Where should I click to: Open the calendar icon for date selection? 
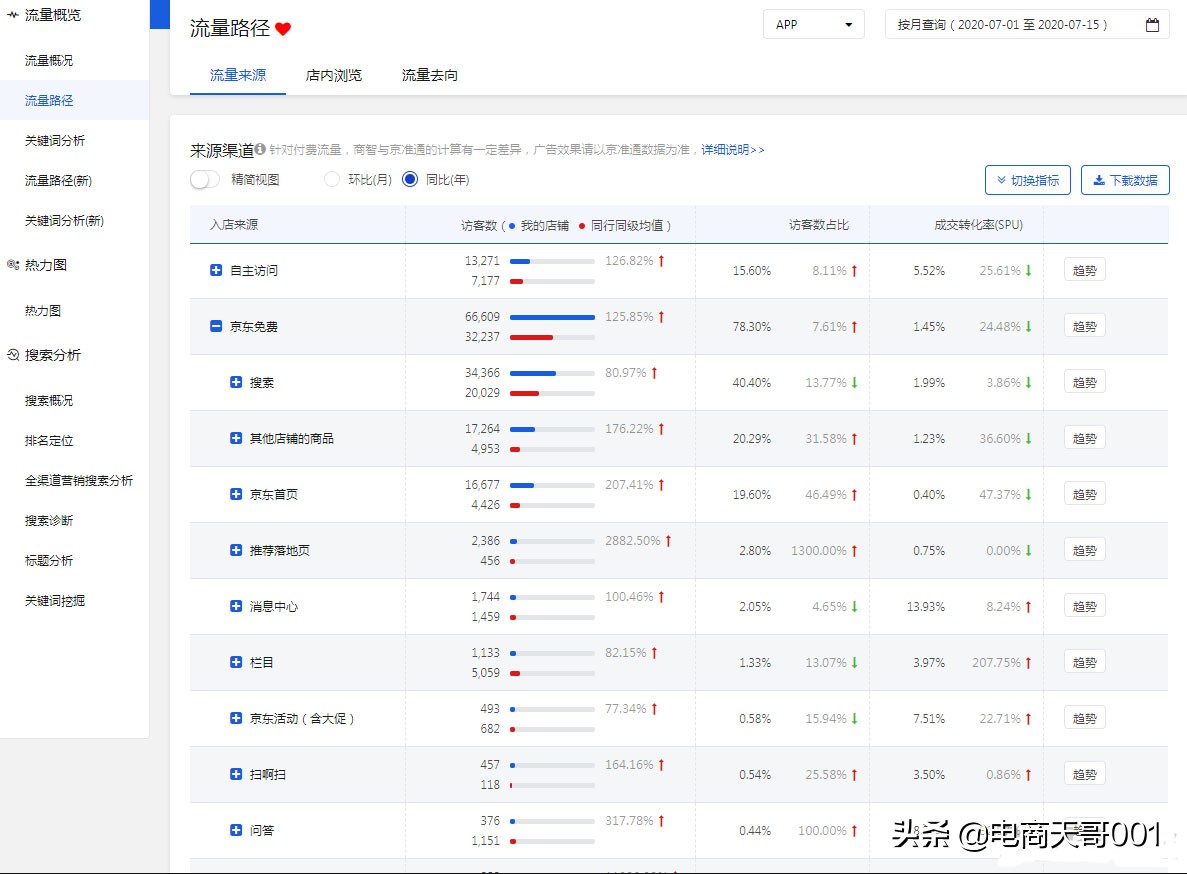1153,24
